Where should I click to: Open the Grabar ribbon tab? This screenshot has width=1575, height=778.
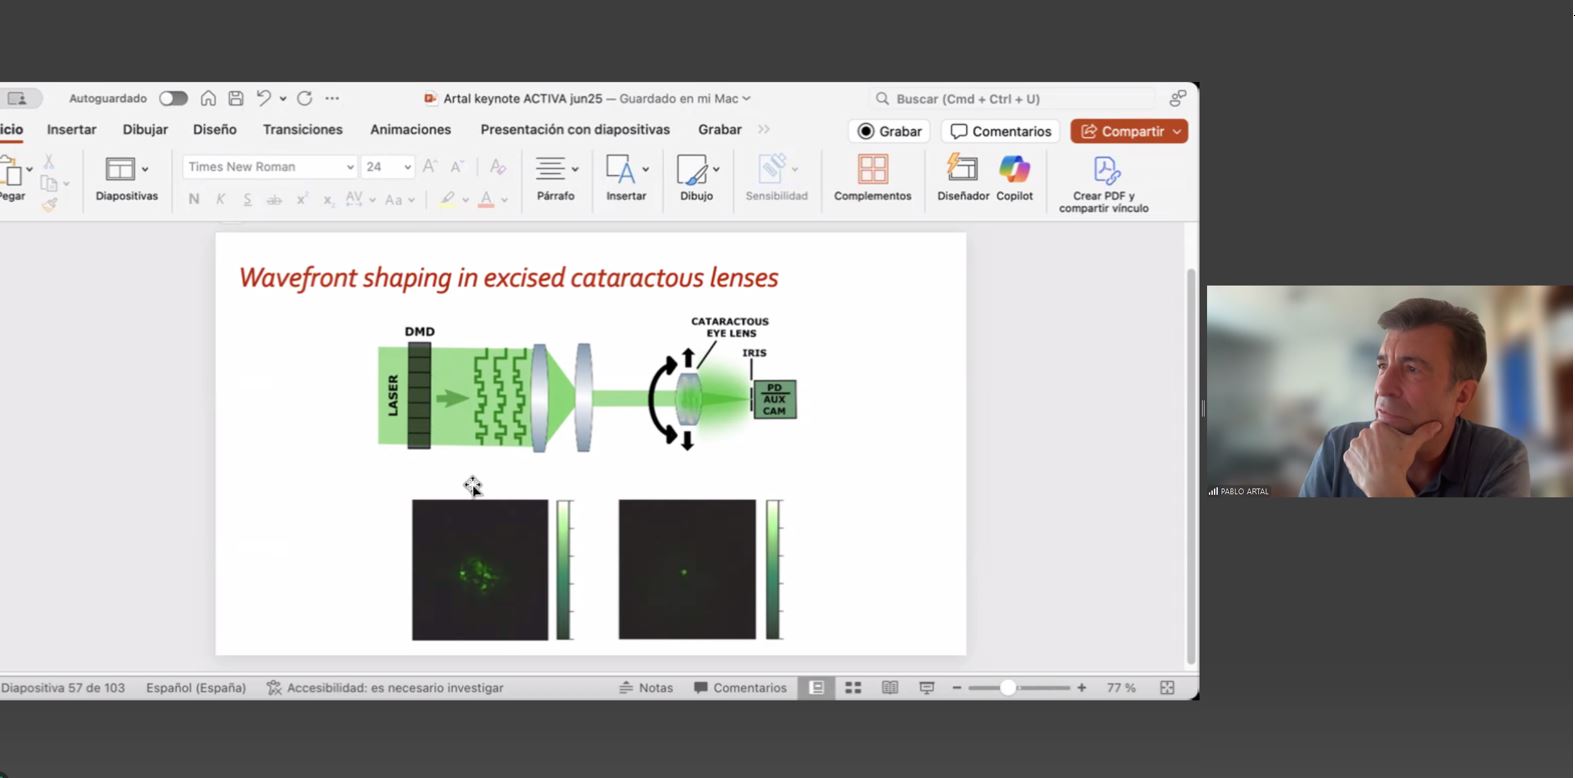[x=720, y=130]
